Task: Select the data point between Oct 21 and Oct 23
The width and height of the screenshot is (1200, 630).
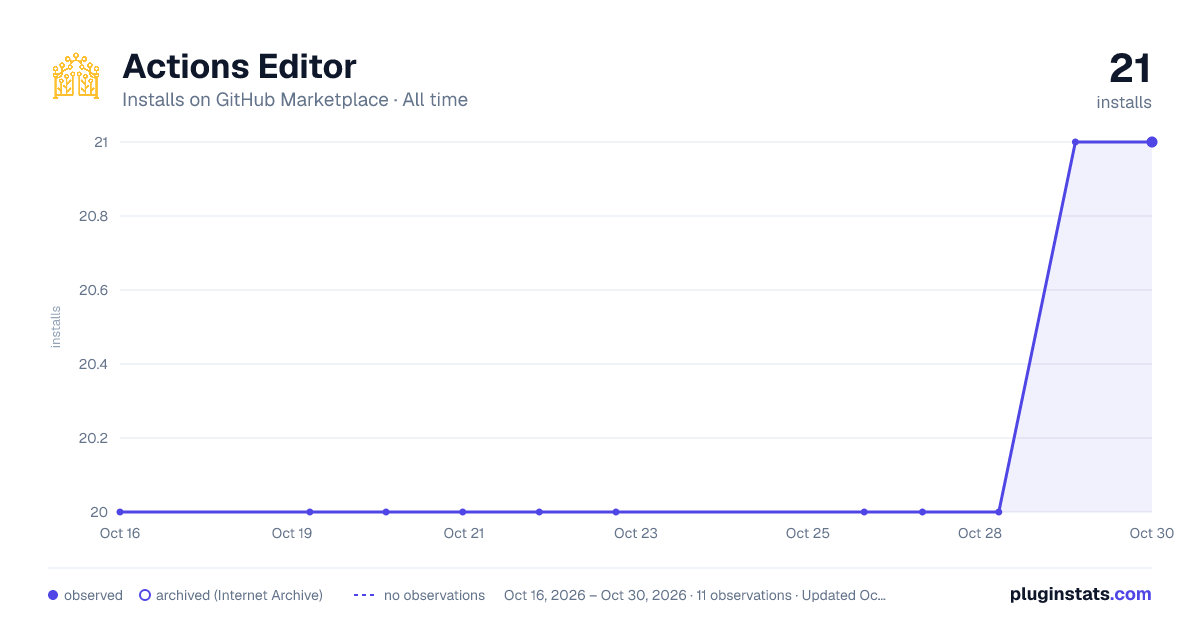Action: coord(539,512)
